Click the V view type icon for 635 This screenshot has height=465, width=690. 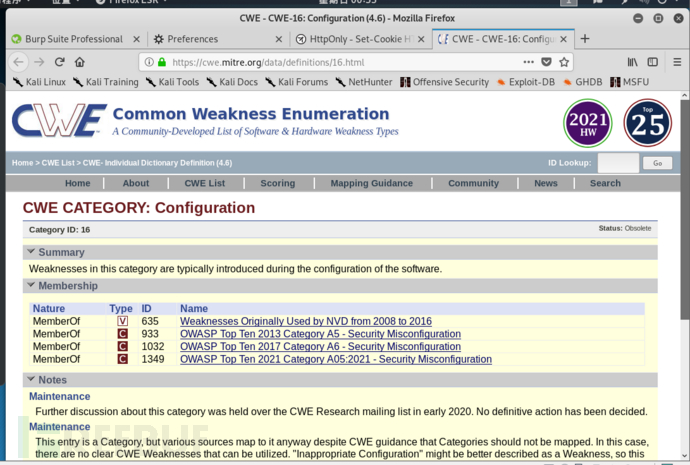point(122,321)
